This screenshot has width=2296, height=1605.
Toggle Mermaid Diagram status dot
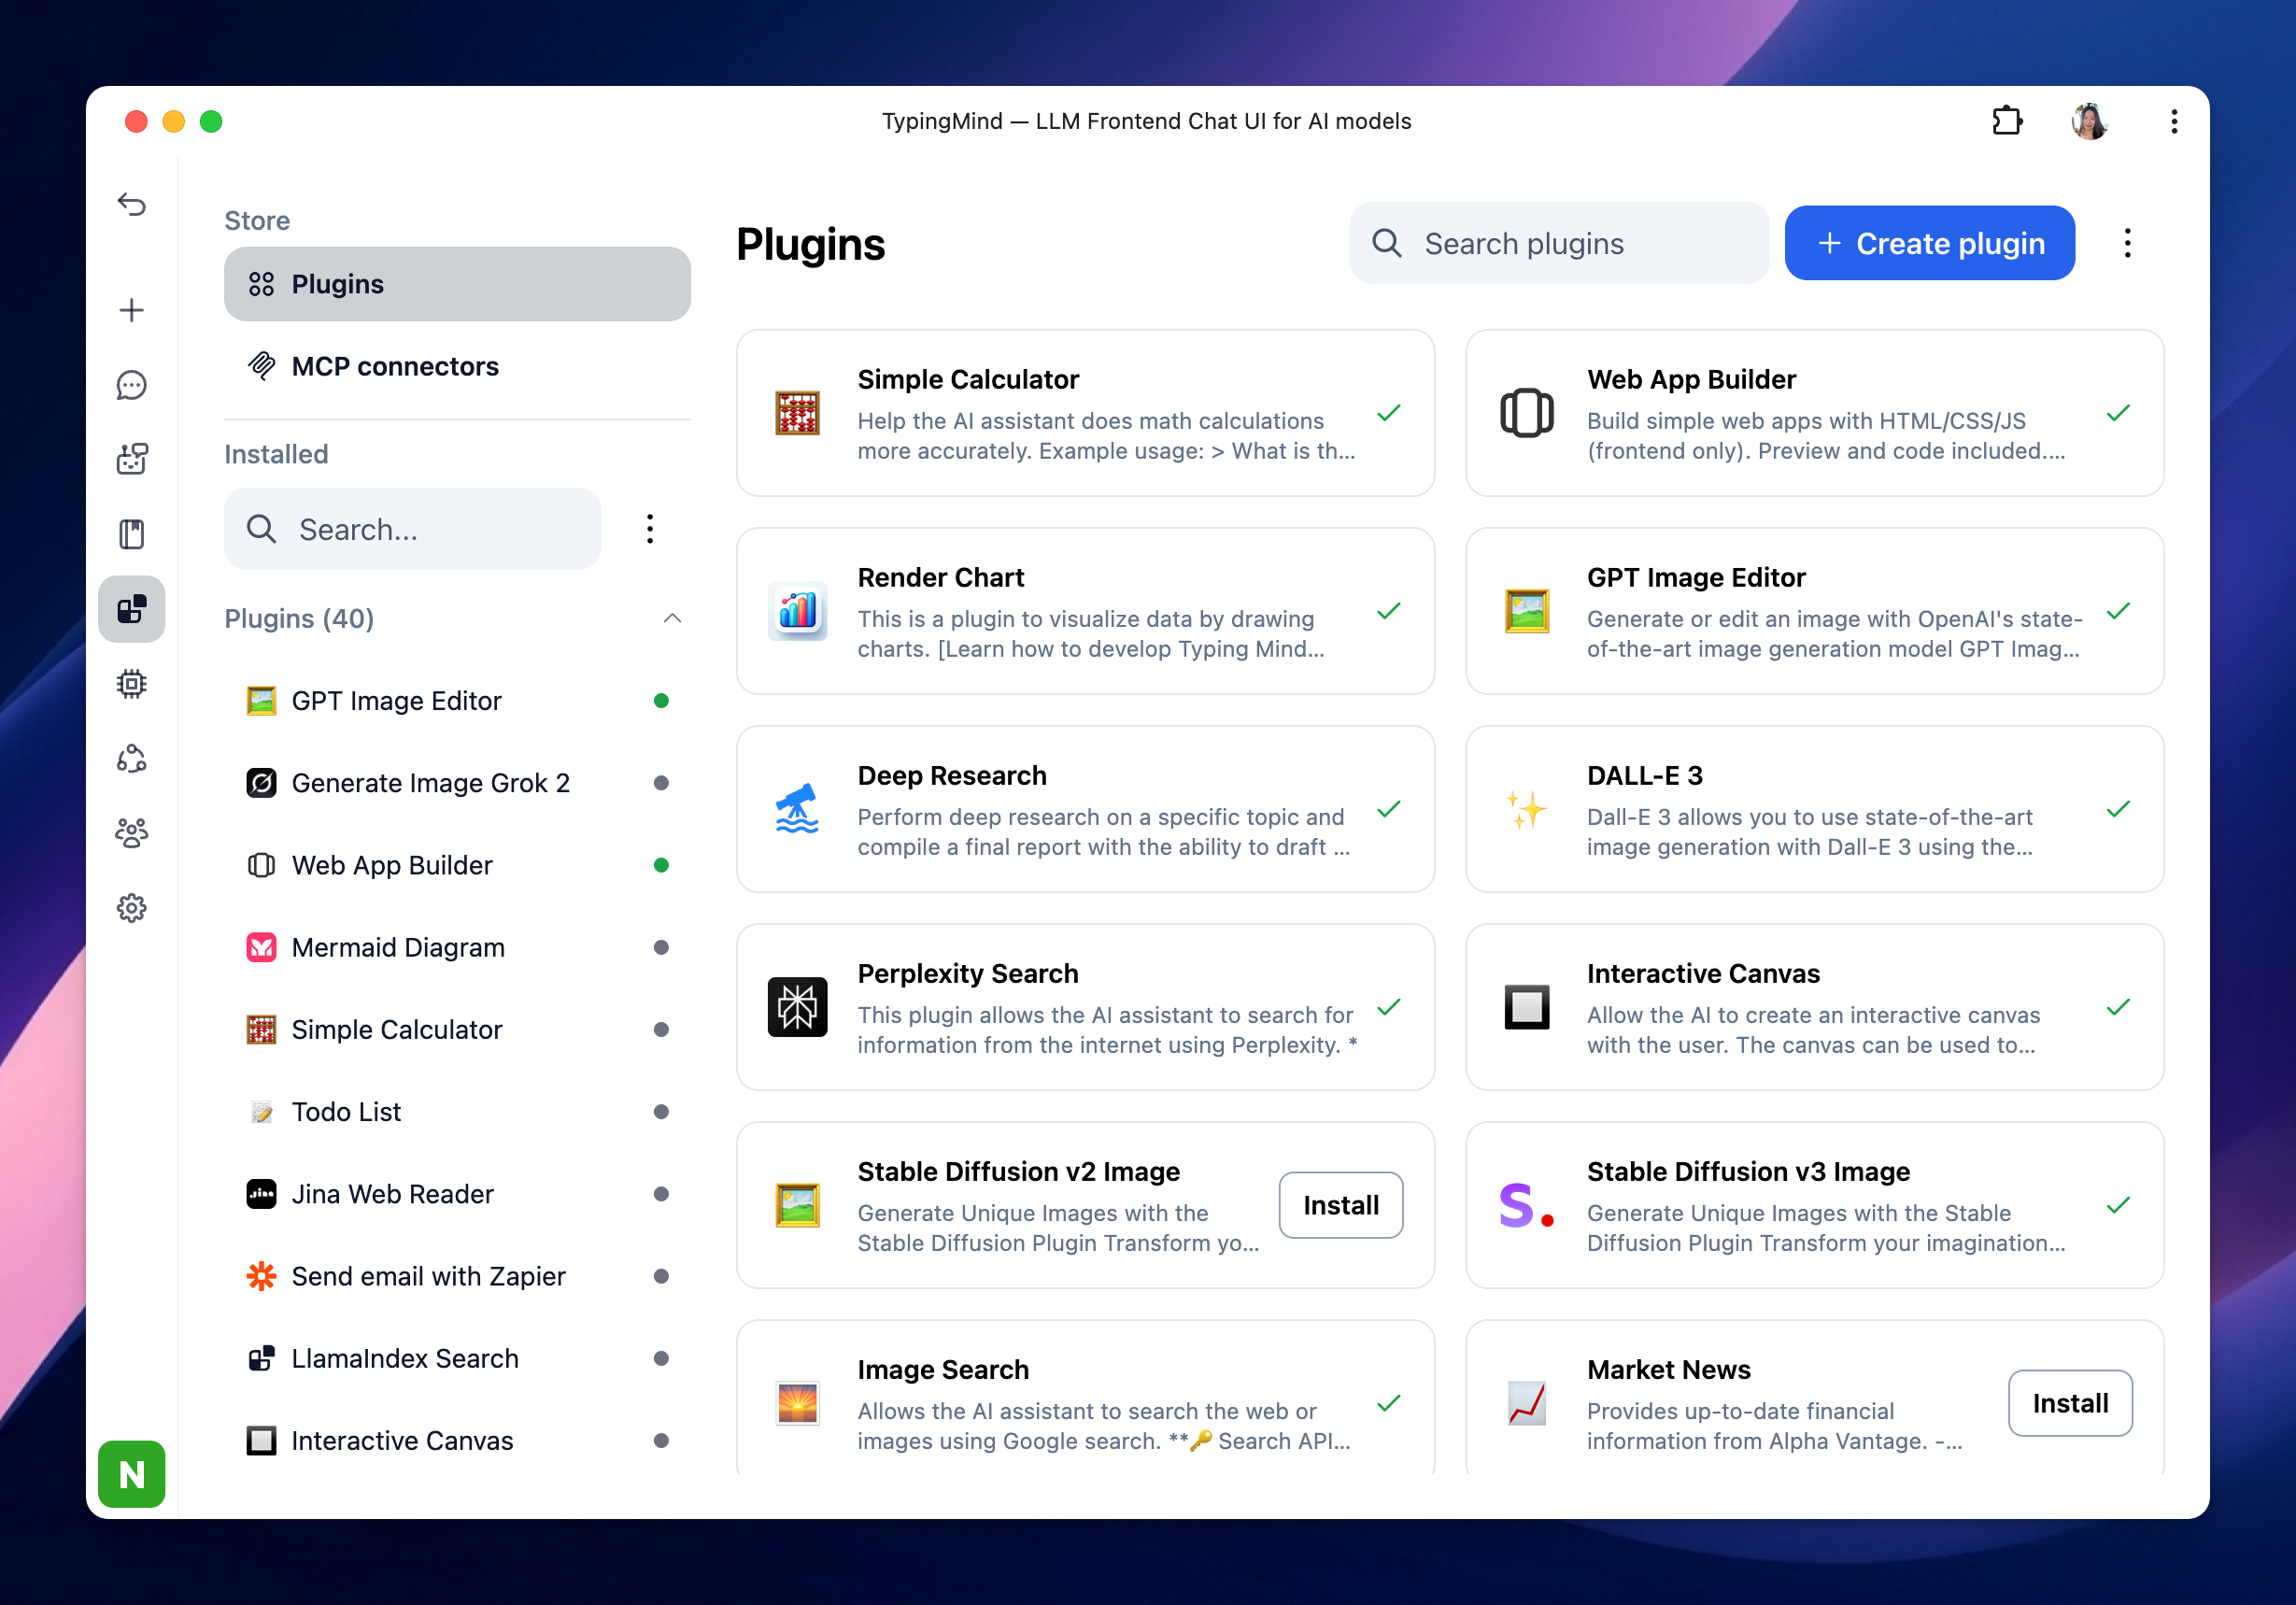click(661, 947)
